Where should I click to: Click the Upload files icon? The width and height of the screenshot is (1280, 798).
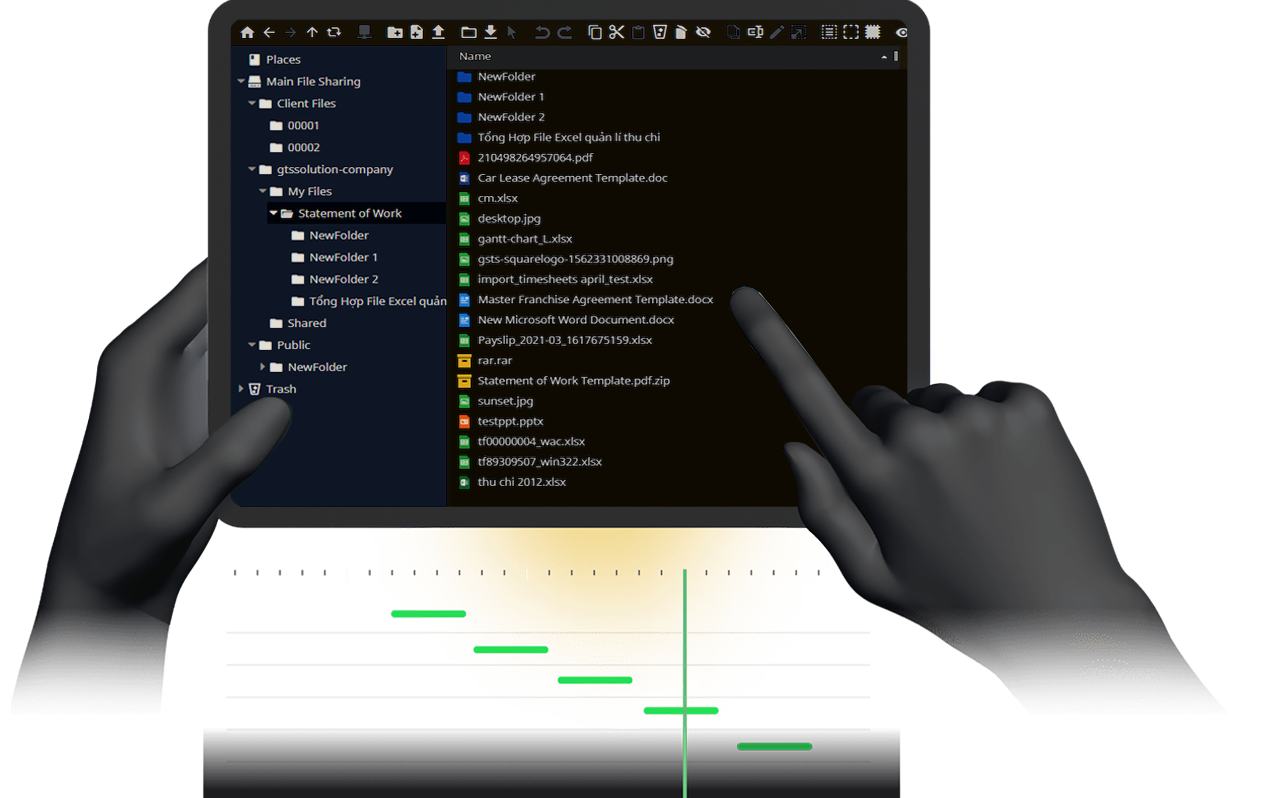(x=438, y=33)
